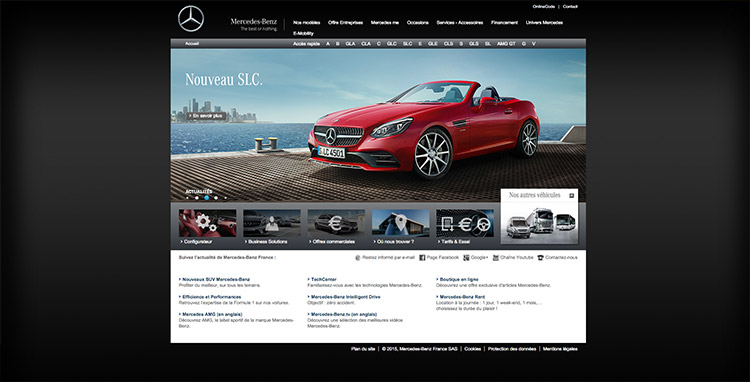Click the trucks and vans image
This screenshot has width=750, height=382.
(540, 222)
